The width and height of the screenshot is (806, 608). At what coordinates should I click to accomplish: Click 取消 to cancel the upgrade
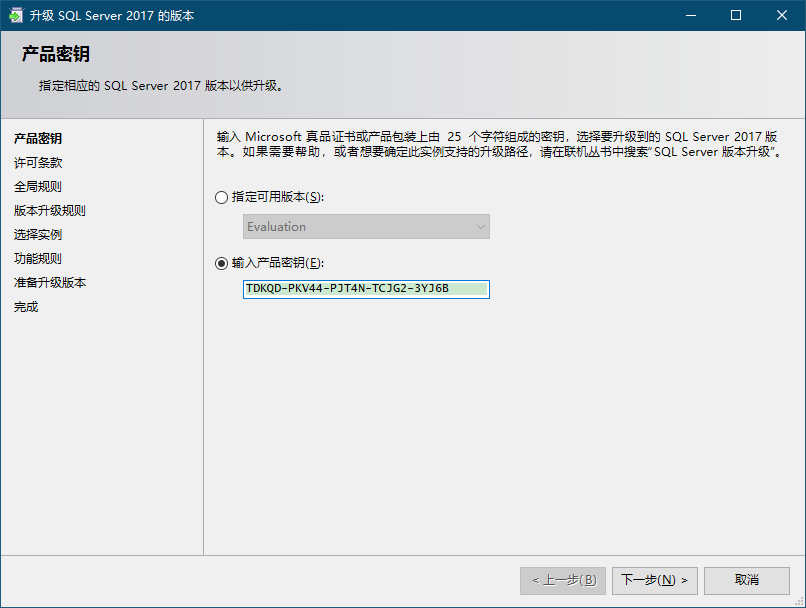point(746,581)
